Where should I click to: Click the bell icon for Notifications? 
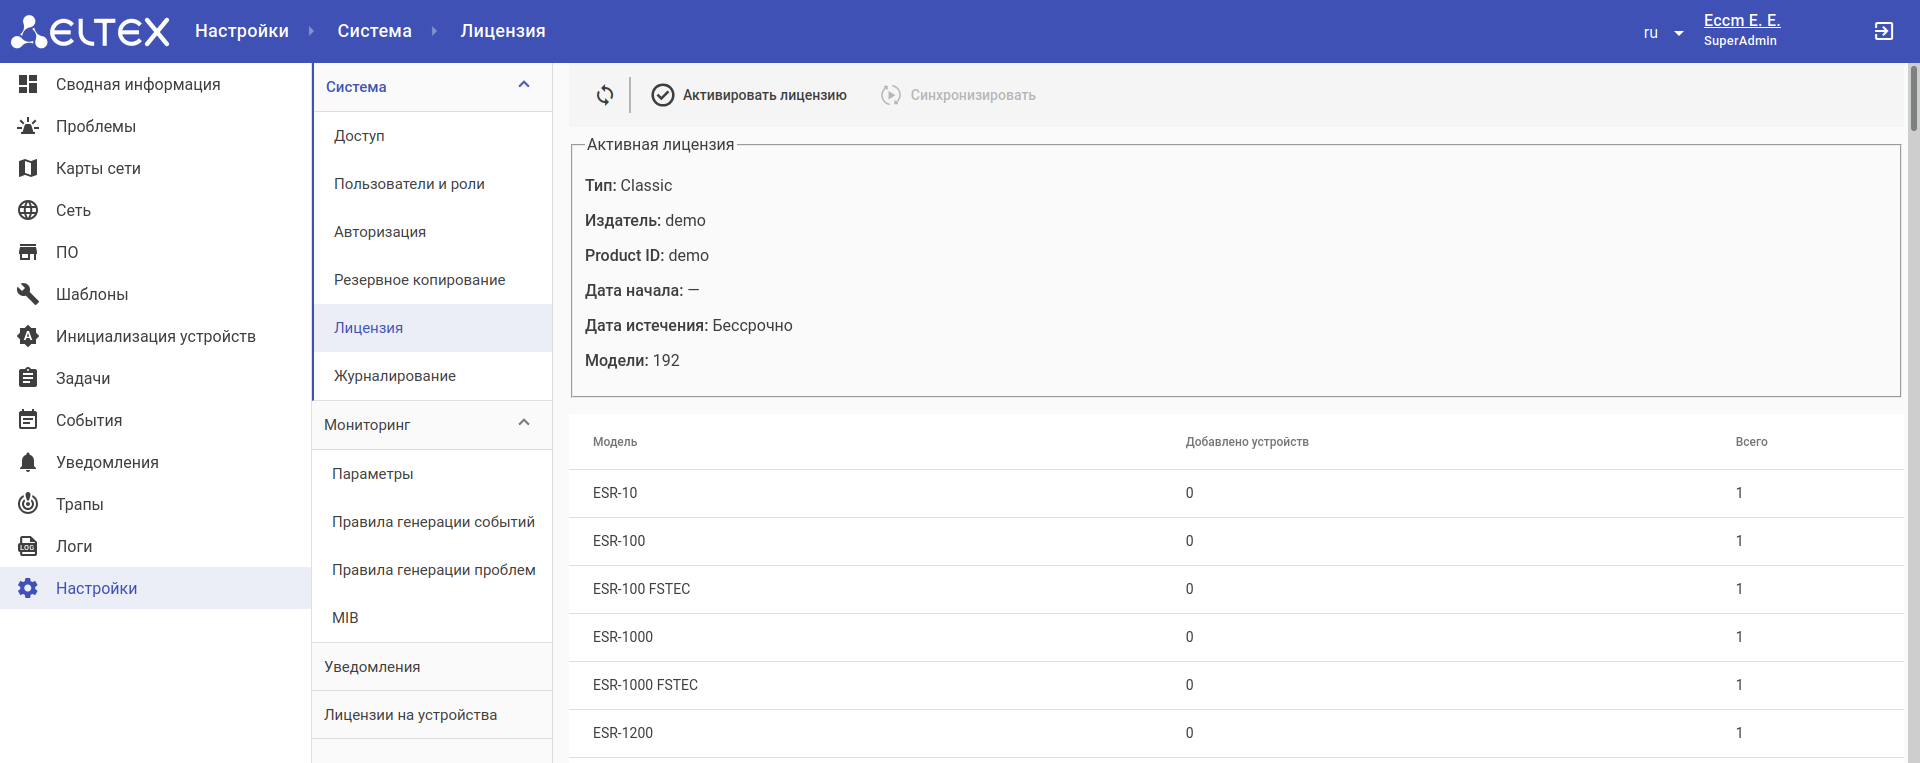(x=28, y=462)
